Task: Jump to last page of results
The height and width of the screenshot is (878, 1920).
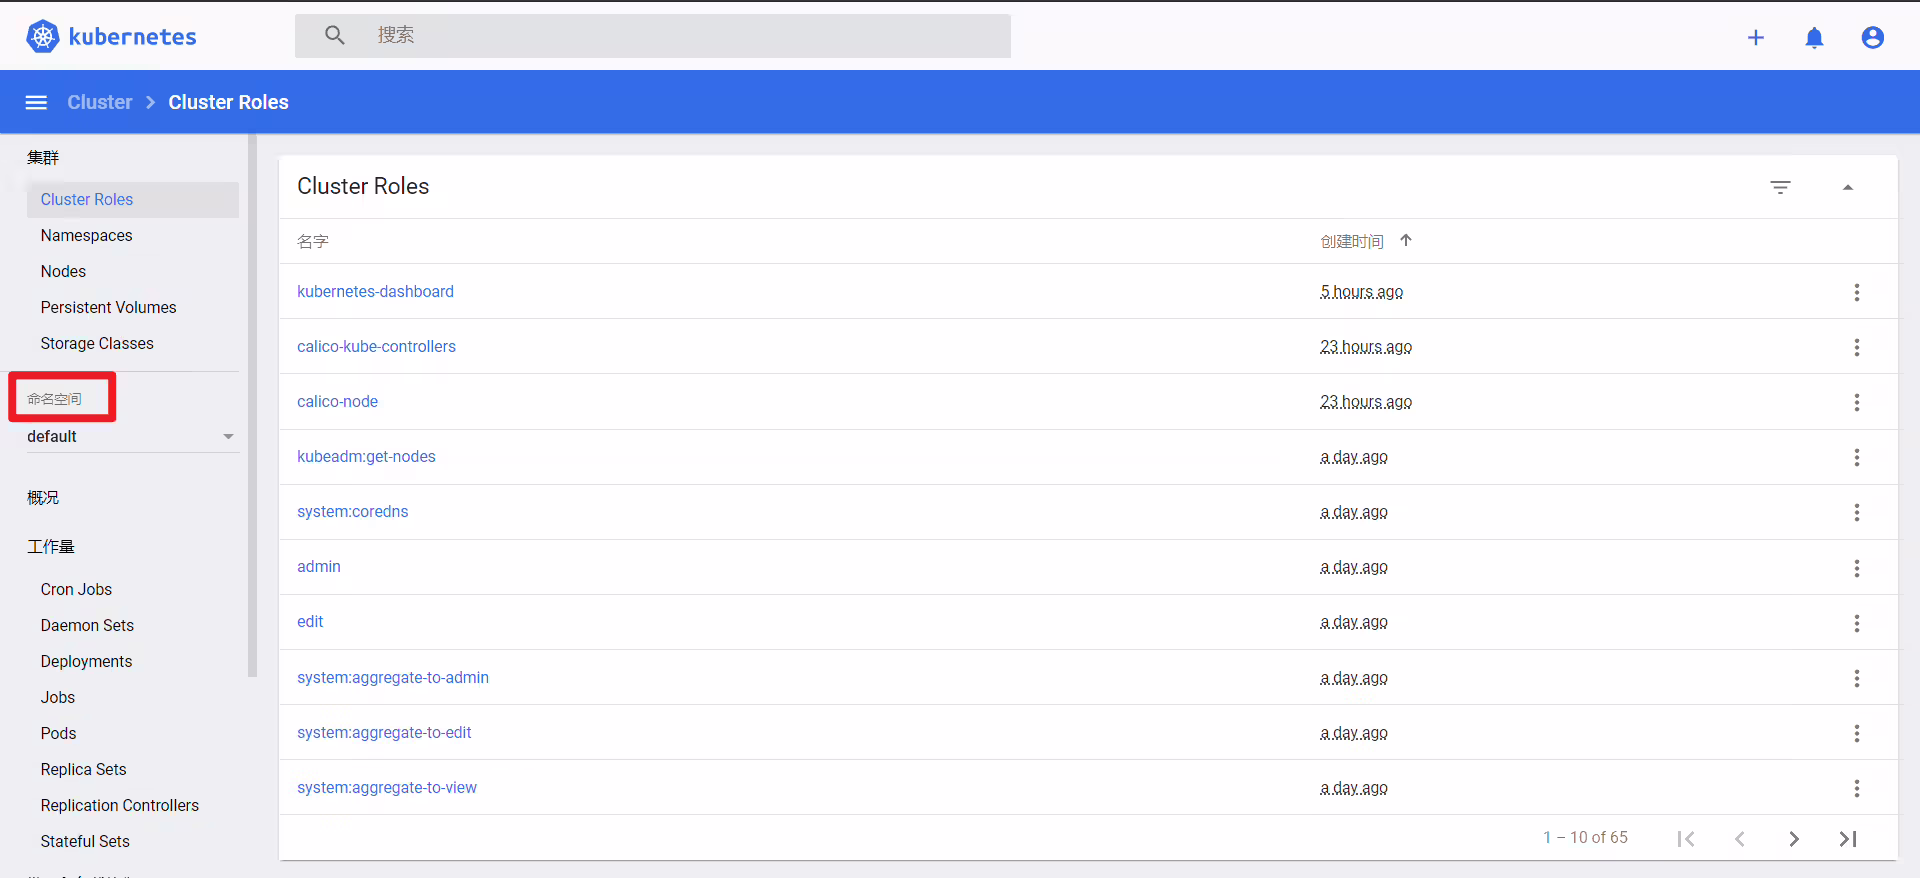Action: point(1848,838)
